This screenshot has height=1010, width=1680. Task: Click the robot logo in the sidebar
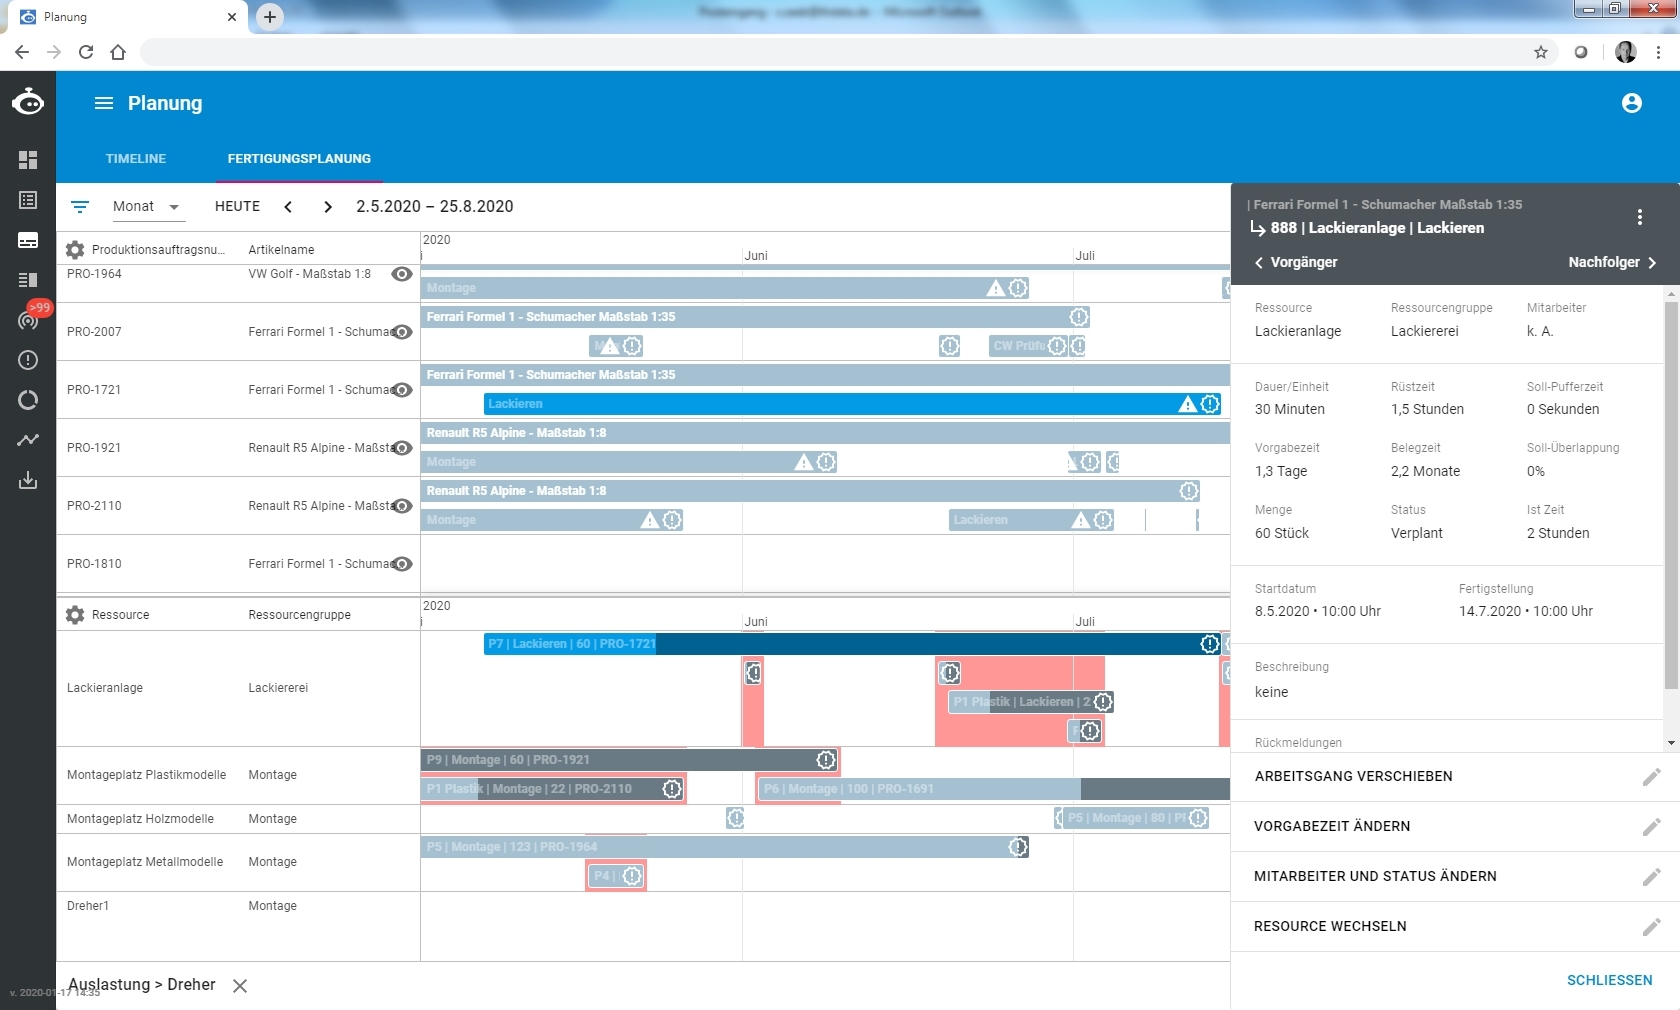pyautogui.click(x=28, y=102)
